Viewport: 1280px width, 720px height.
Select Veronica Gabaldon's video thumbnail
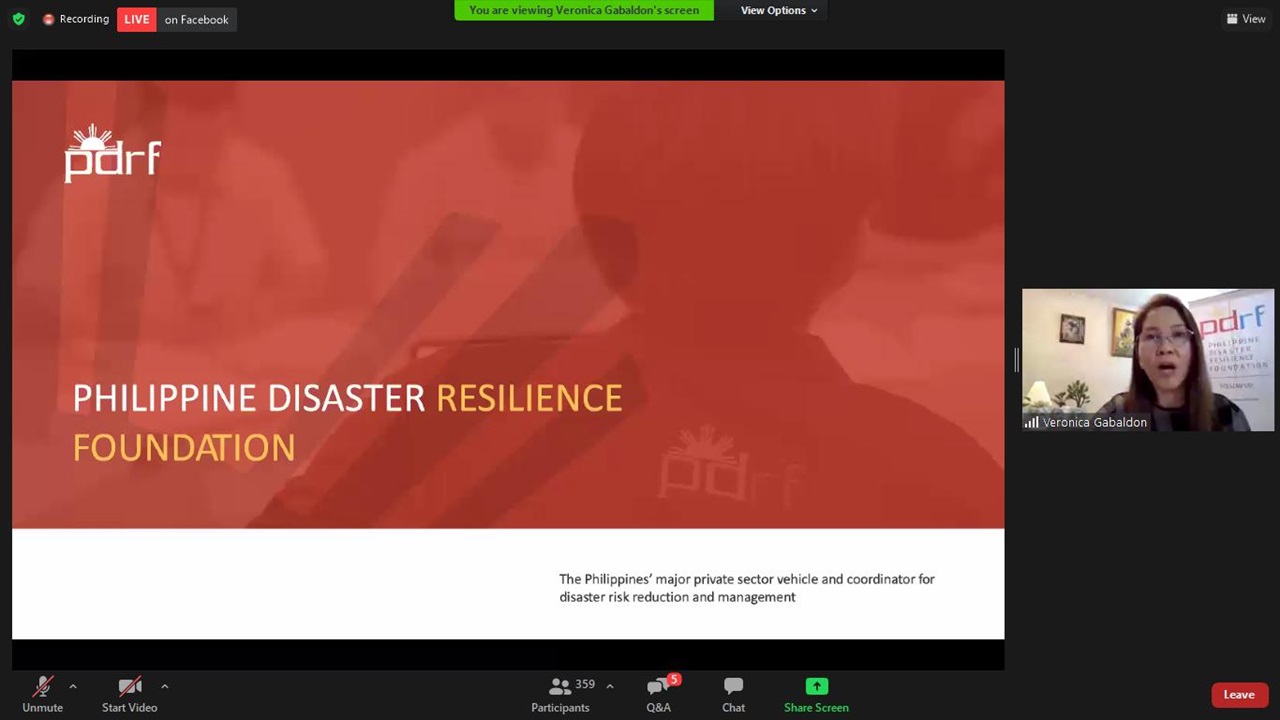[1148, 360]
